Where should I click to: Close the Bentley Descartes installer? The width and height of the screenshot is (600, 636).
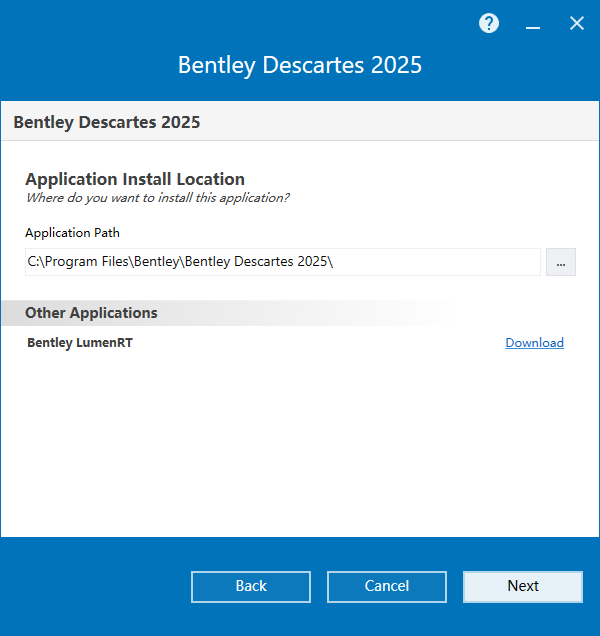(x=576, y=24)
